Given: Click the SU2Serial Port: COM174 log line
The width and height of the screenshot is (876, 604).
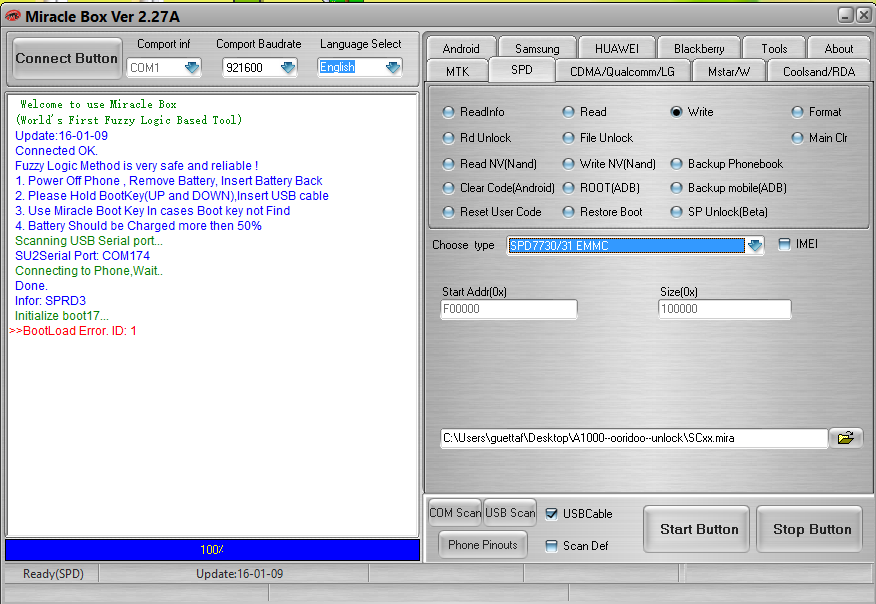Looking at the screenshot, I should point(83,256).
